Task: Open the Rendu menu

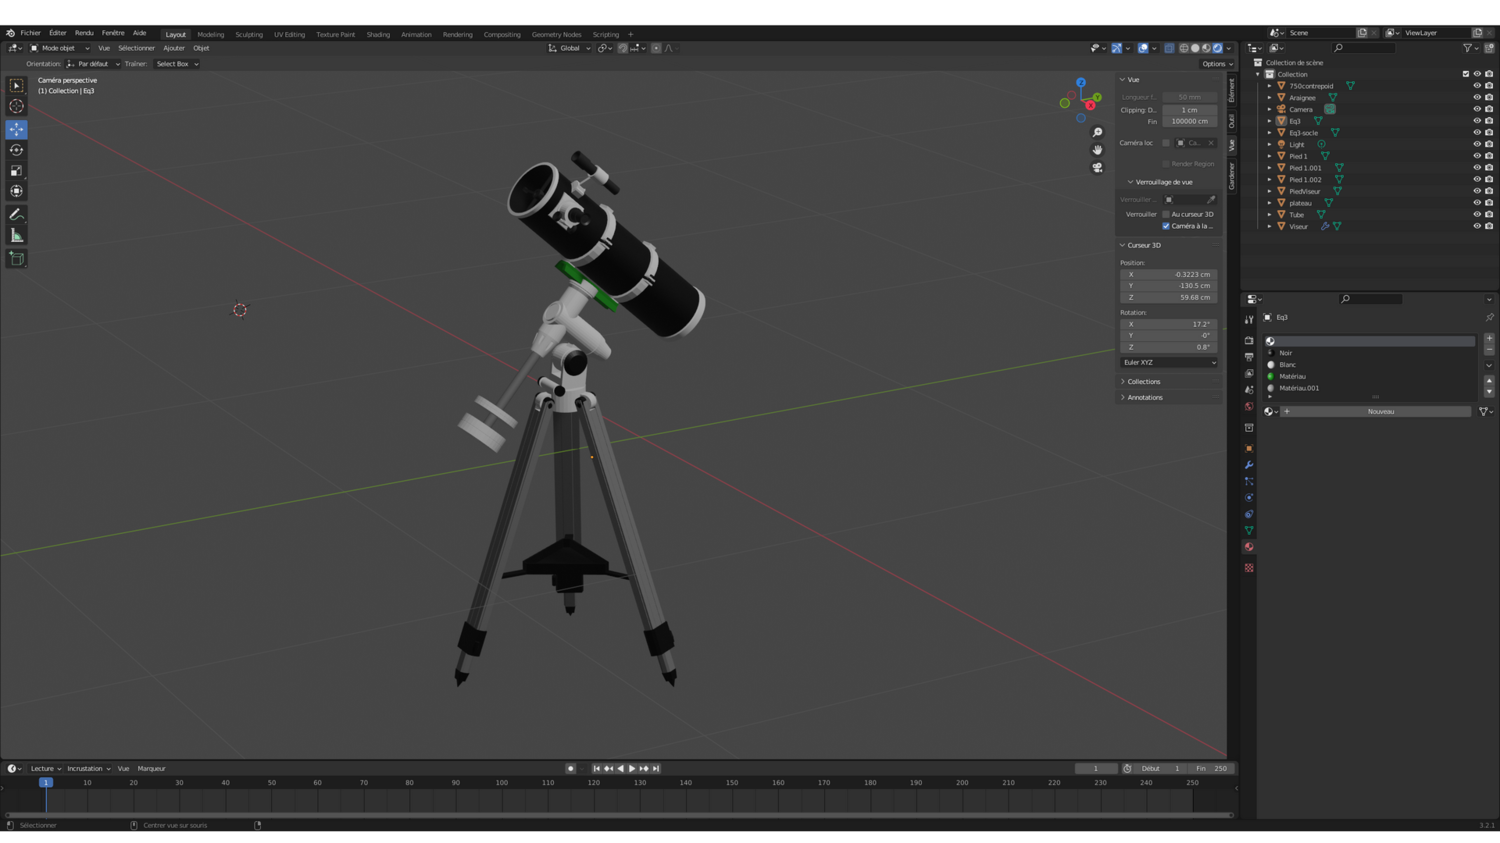Action: 84,33
